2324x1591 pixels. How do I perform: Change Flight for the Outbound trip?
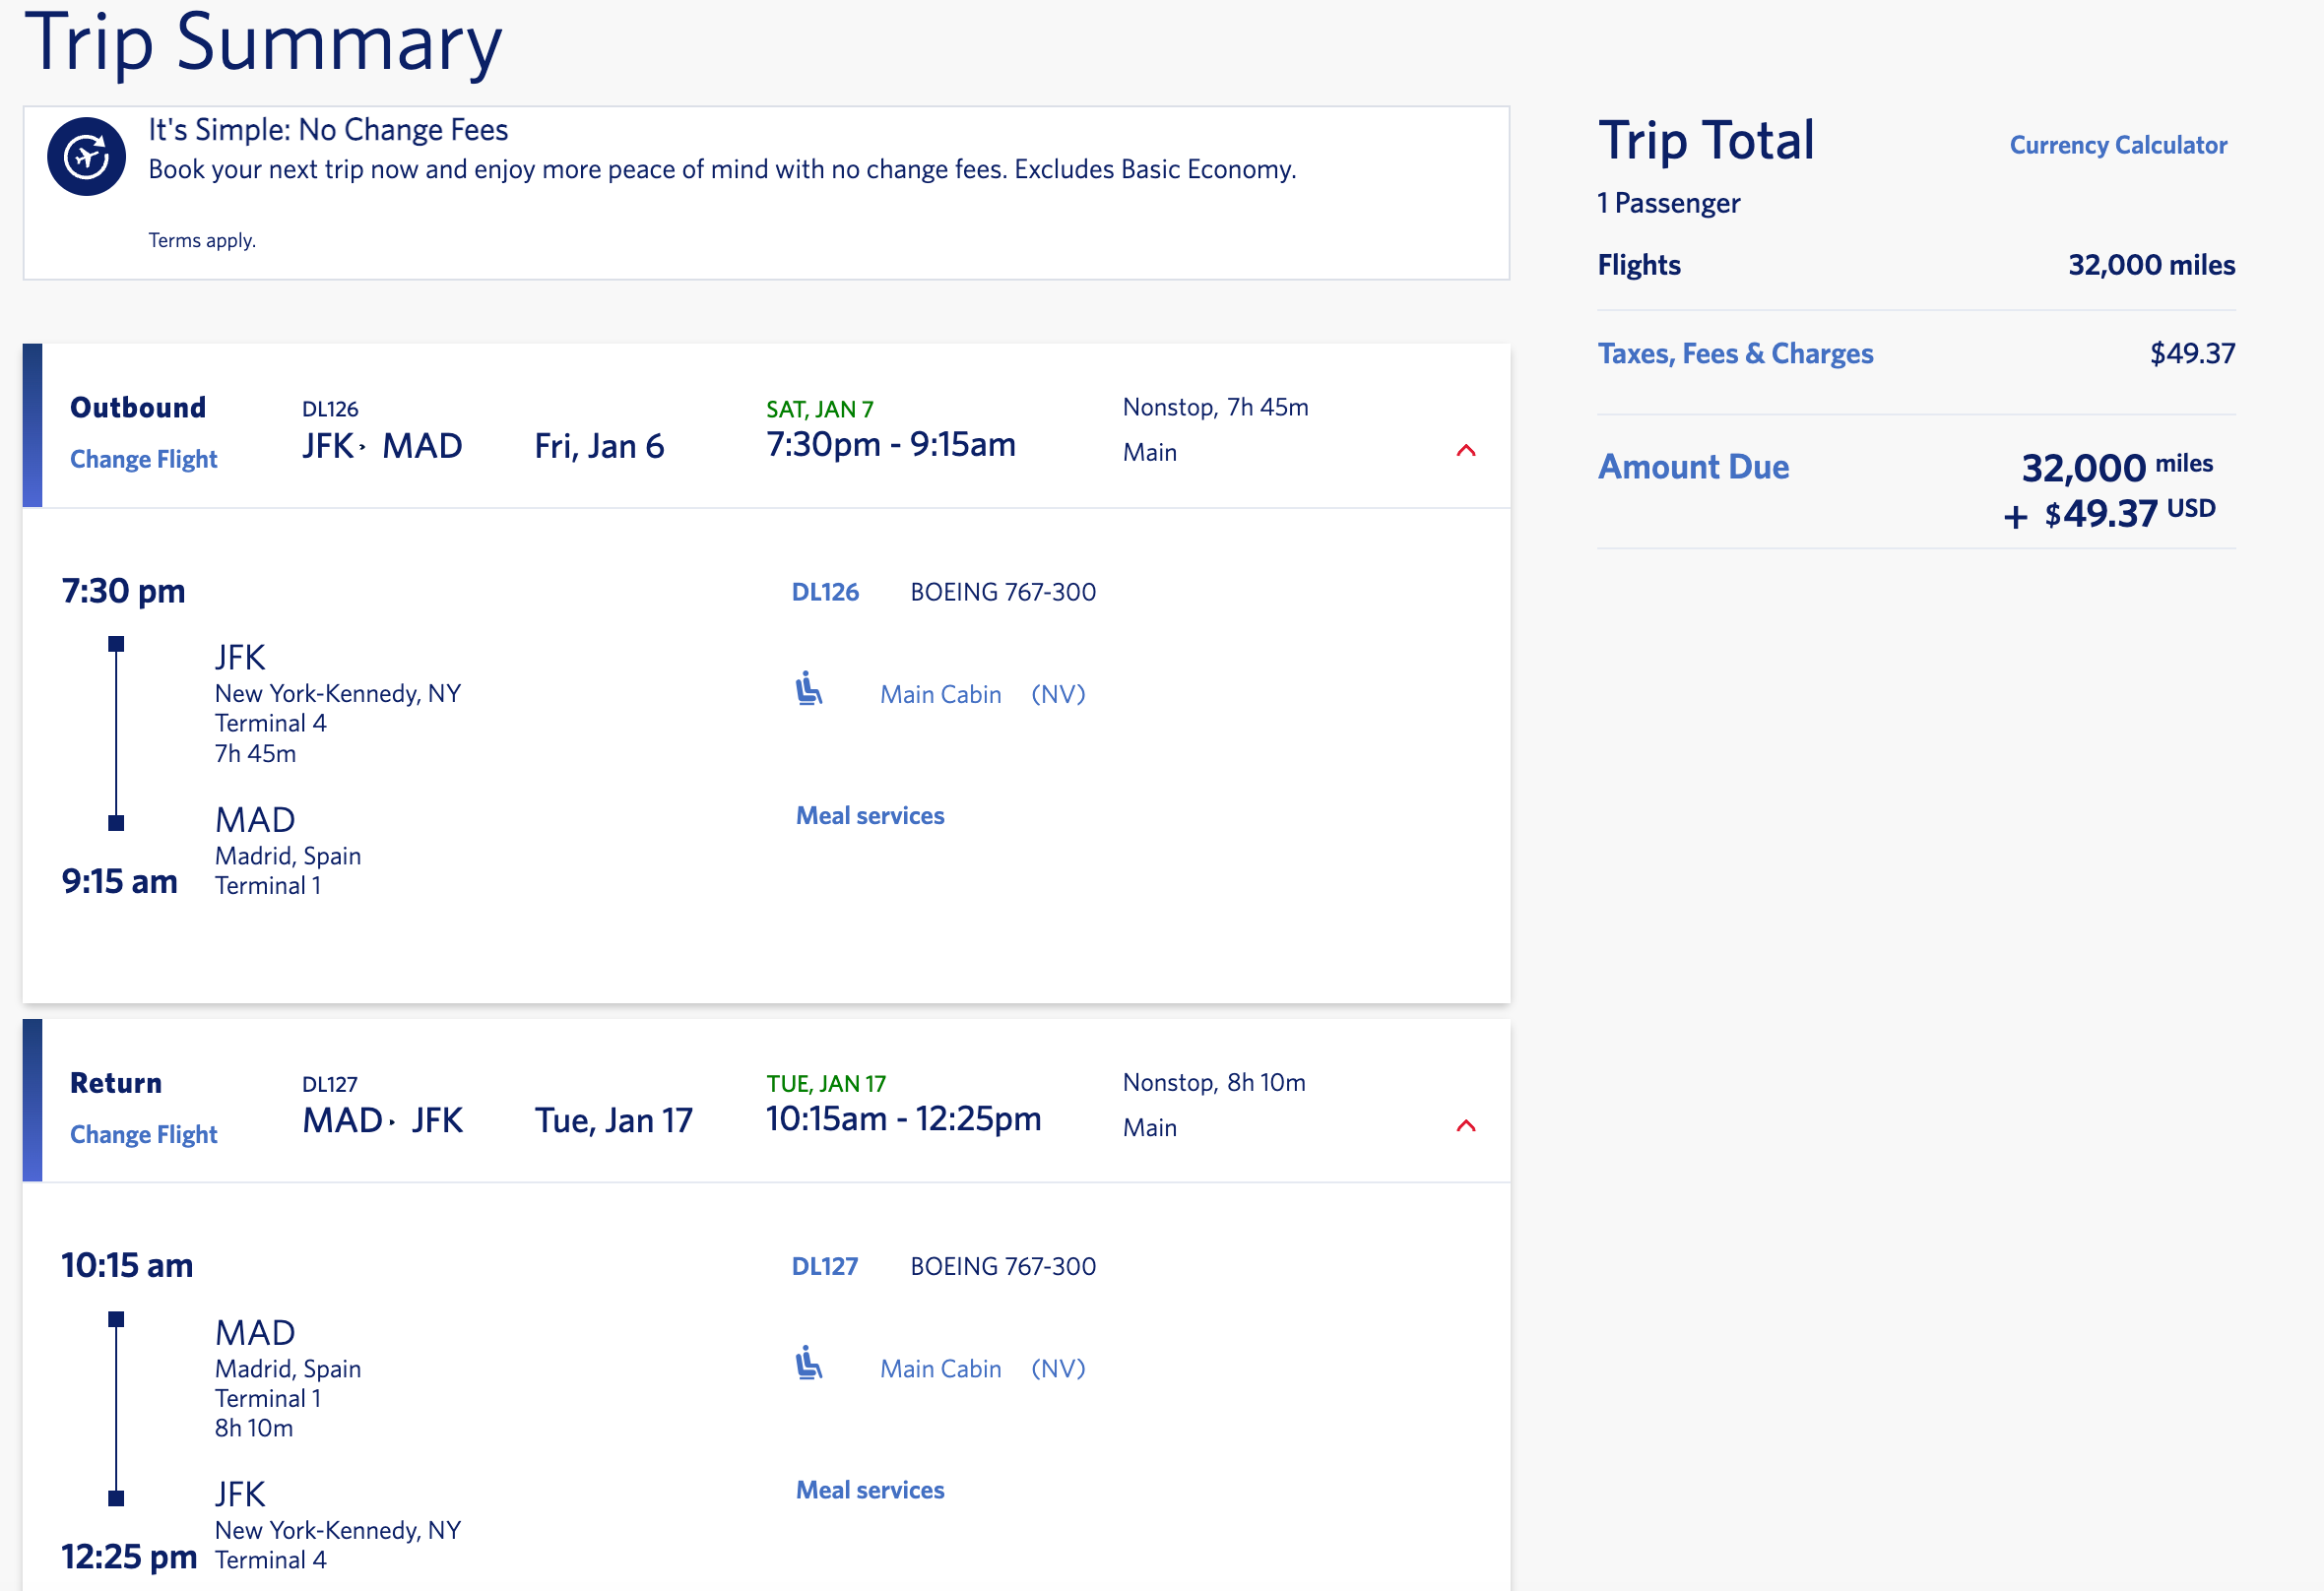[x=143, y=459]
